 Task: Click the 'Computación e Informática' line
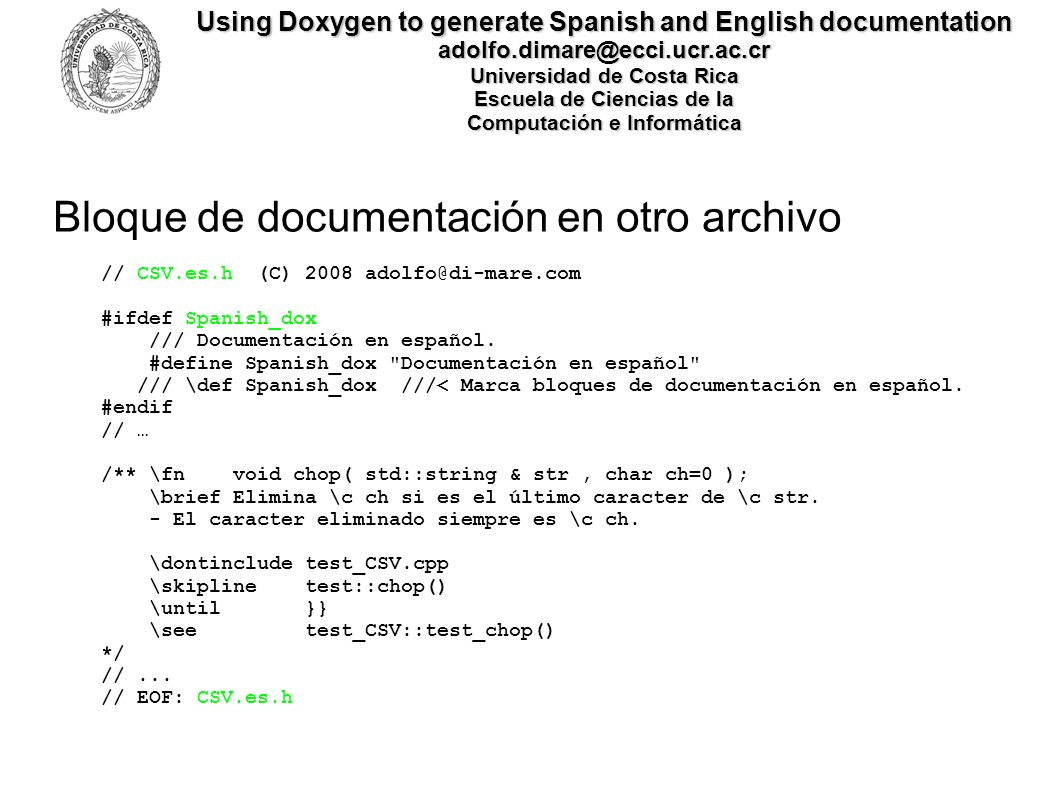[x=604, y=123]
